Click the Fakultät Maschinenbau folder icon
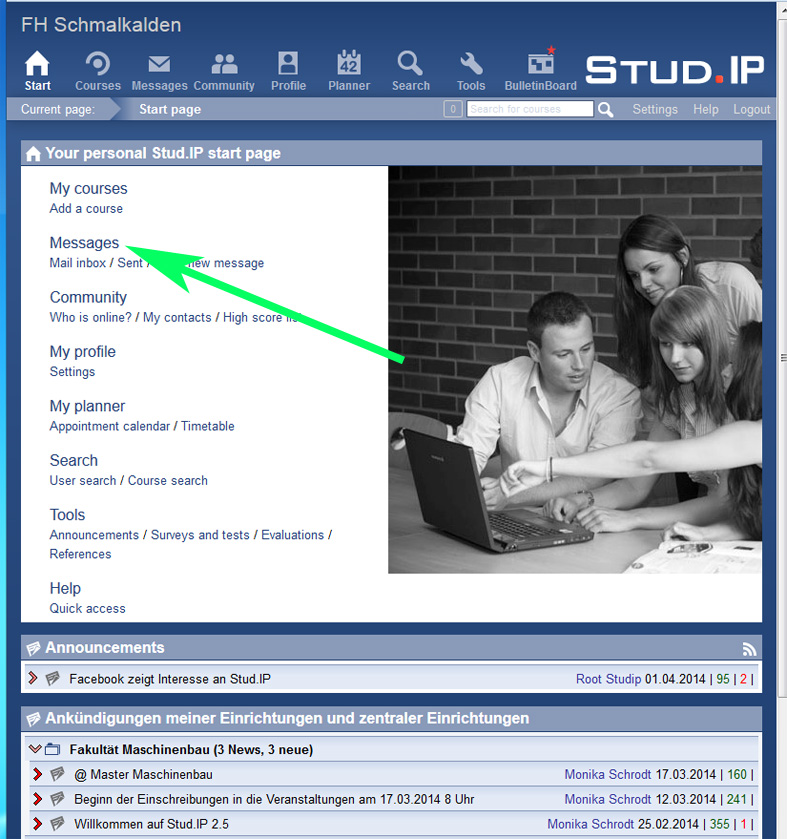Viewport: 787px width, 839px height. (x=52, y=749)
